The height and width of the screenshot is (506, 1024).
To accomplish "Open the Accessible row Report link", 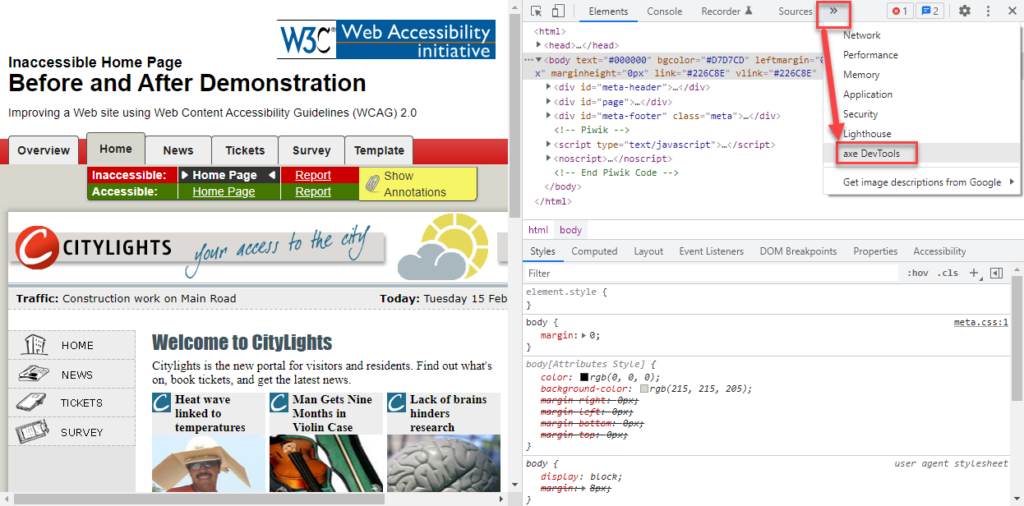I will point(313,192).
